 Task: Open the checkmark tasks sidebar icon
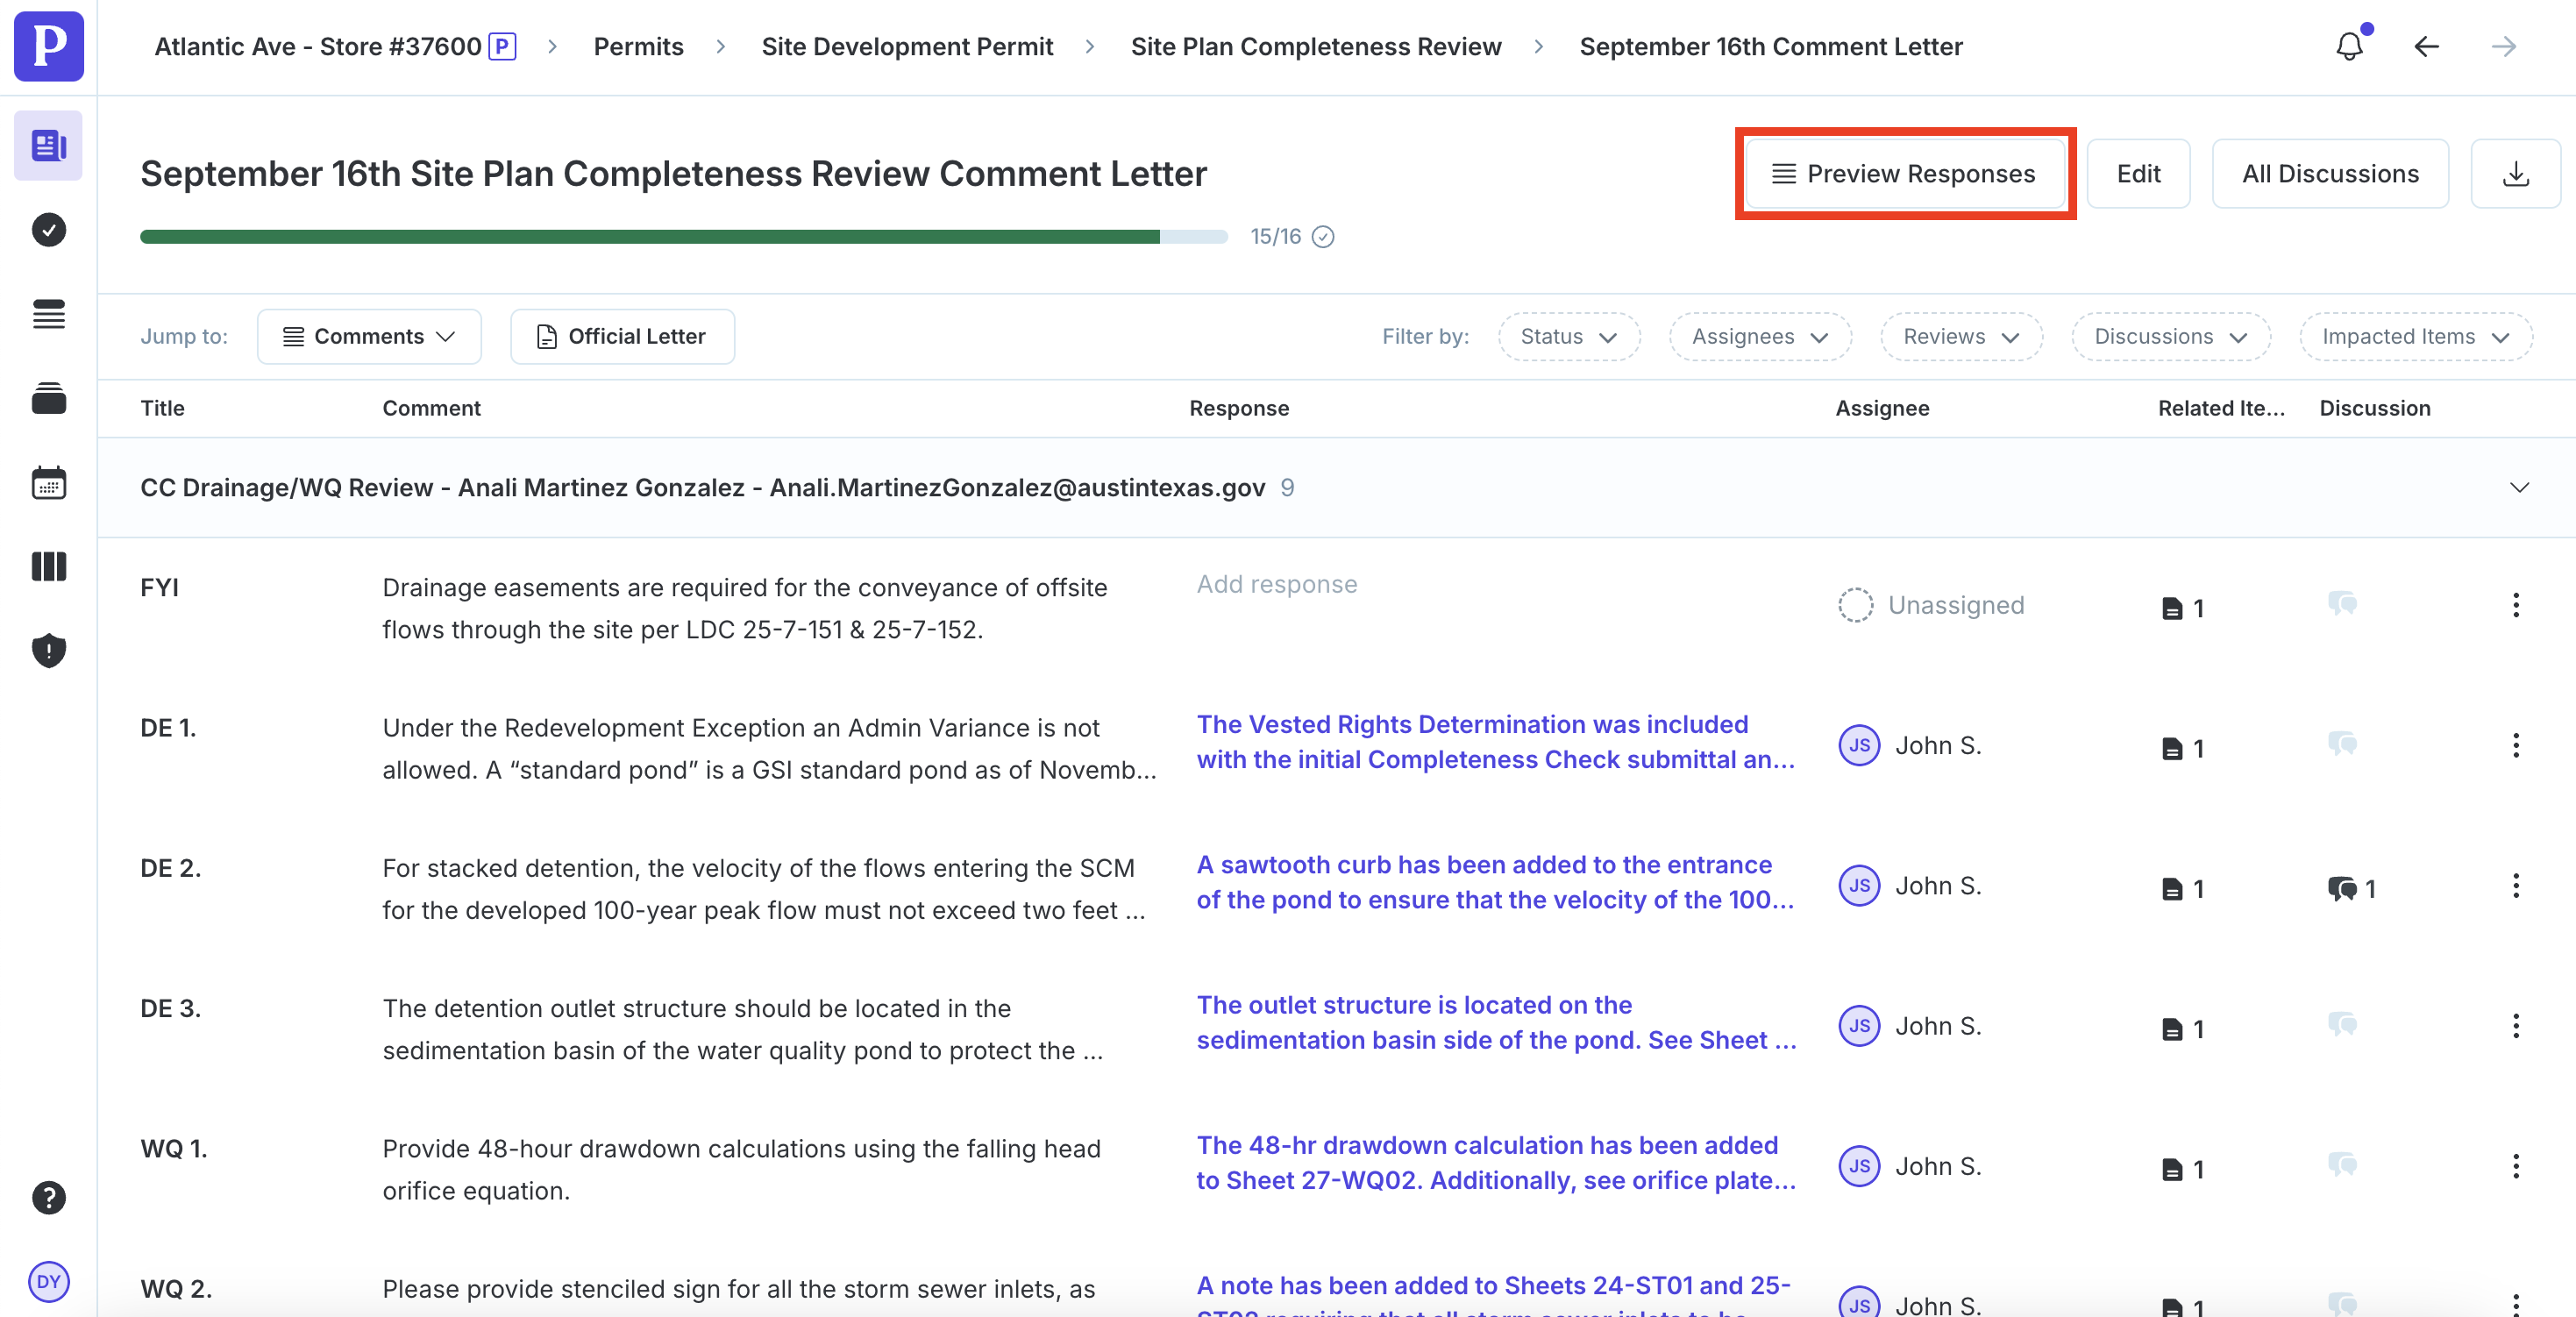coord(48,230)
